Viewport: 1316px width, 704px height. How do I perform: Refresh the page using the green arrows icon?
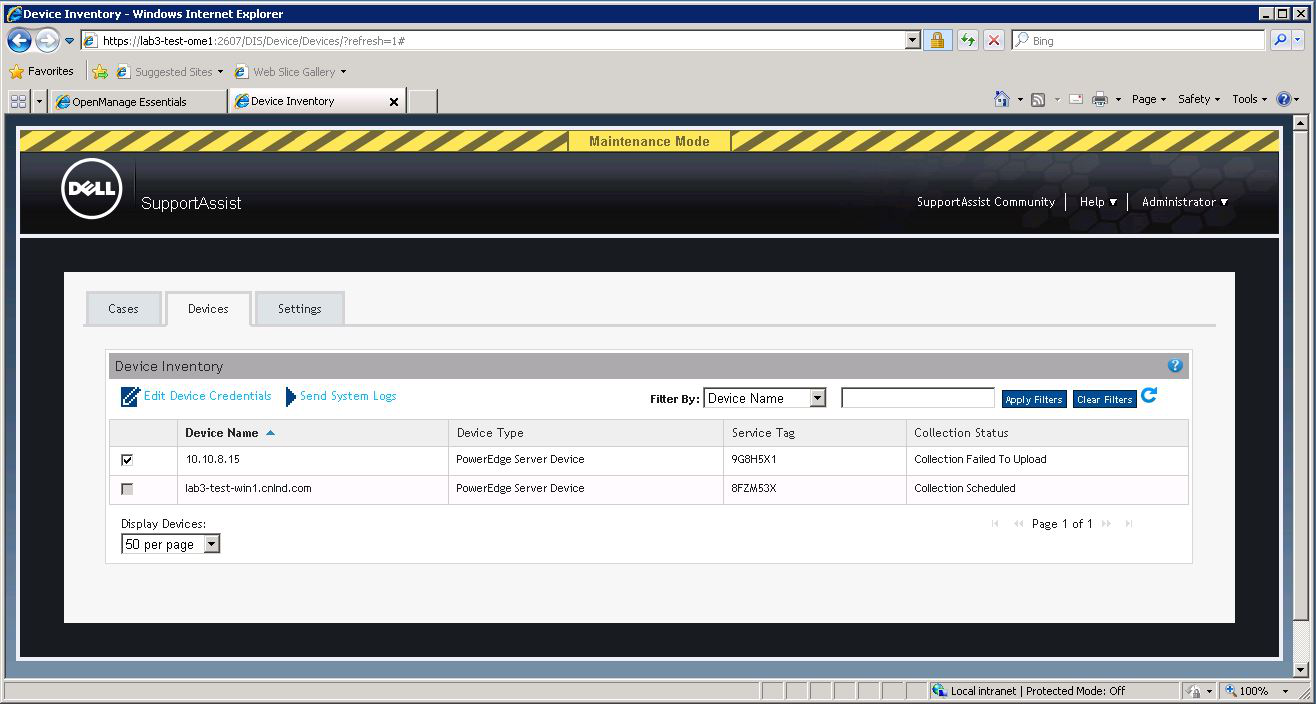pos(967,41)
